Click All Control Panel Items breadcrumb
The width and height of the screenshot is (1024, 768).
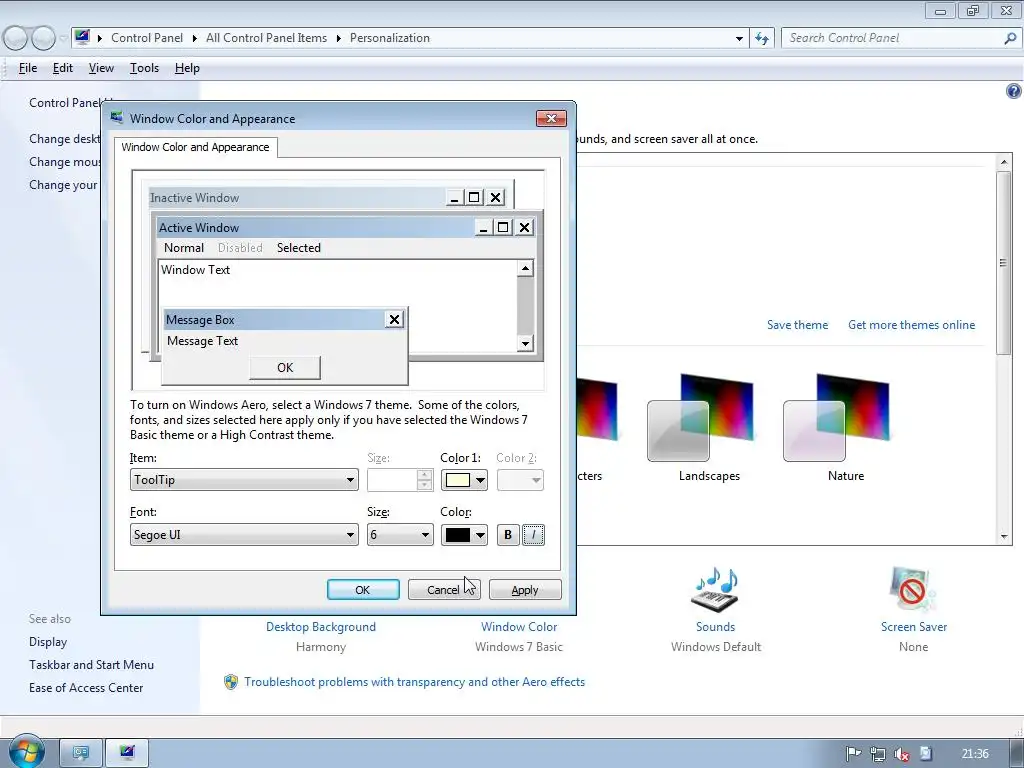click(266, 38)
